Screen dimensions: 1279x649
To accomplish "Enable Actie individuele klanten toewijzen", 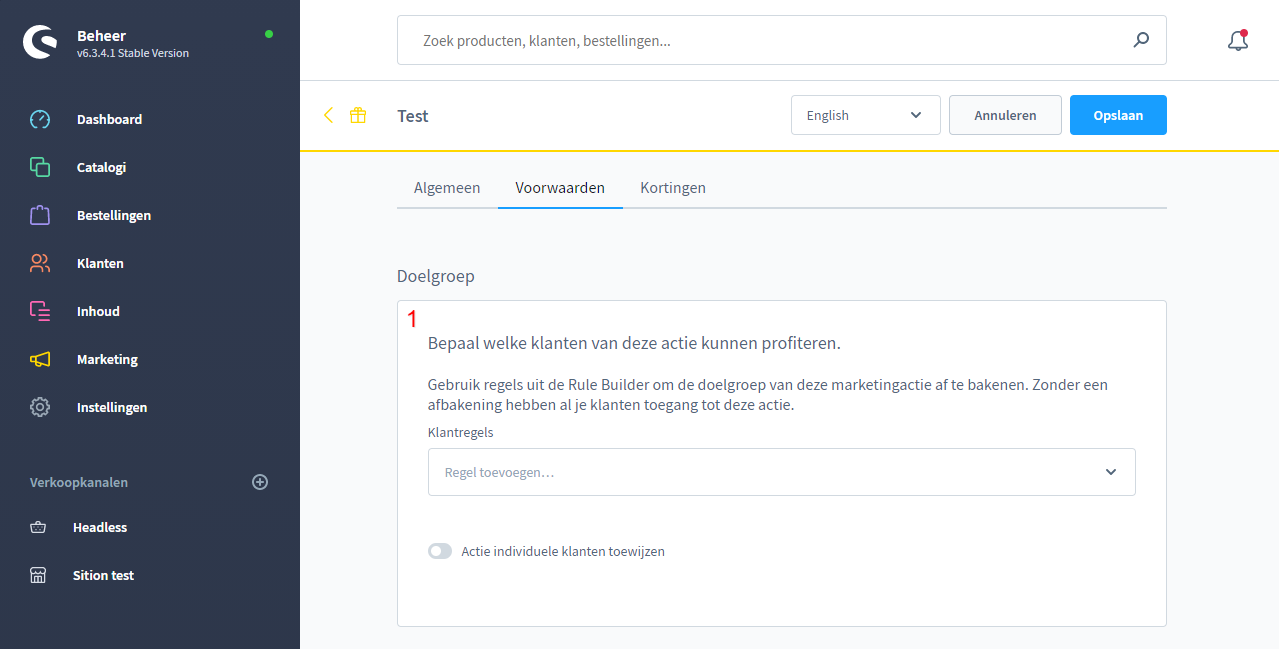I will (439, 551).
